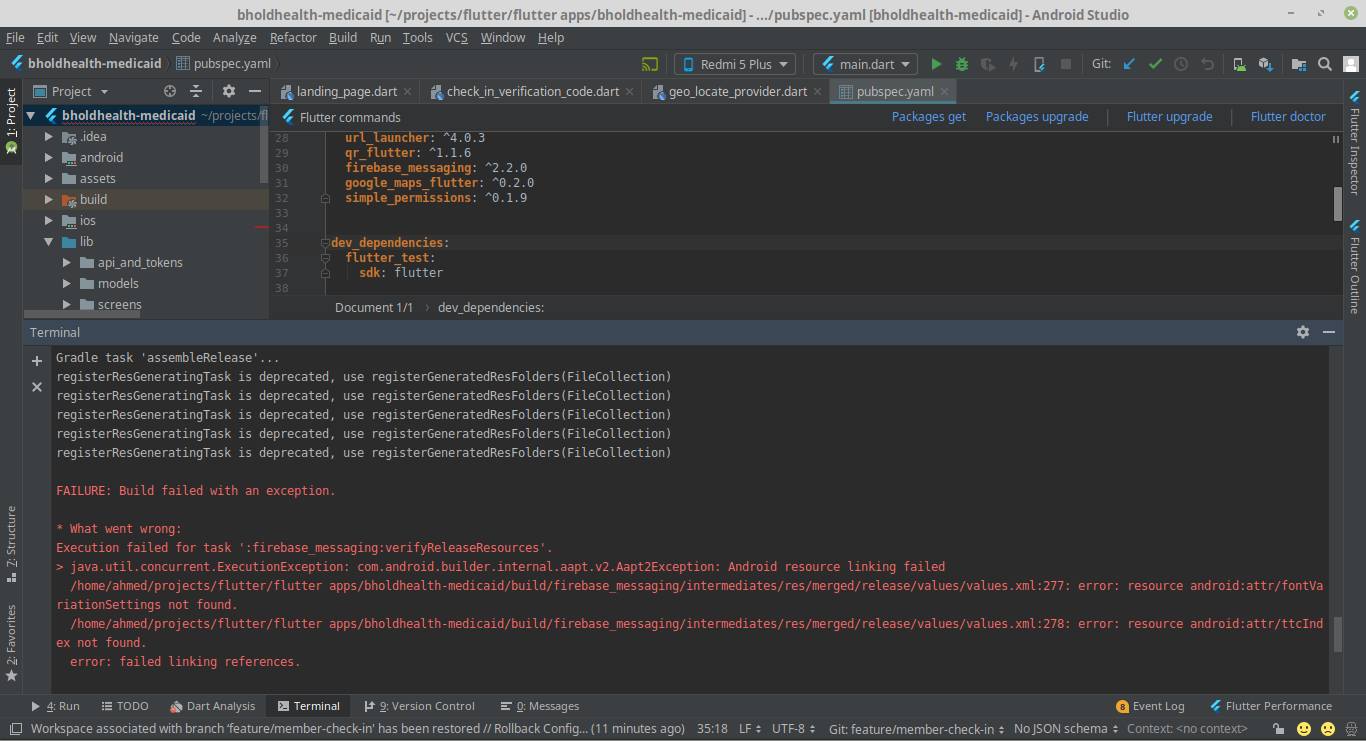Click the Stop square icon in toolbar
Image resolution: width=1366 pixels, height=741 pixels.
[1066, 63]
